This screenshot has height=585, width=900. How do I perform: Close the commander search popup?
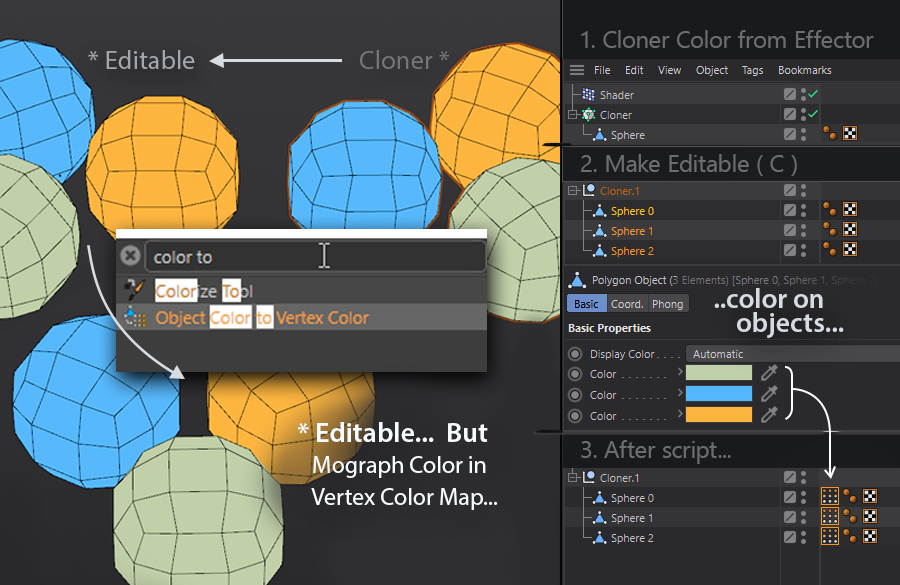[130, 255]
